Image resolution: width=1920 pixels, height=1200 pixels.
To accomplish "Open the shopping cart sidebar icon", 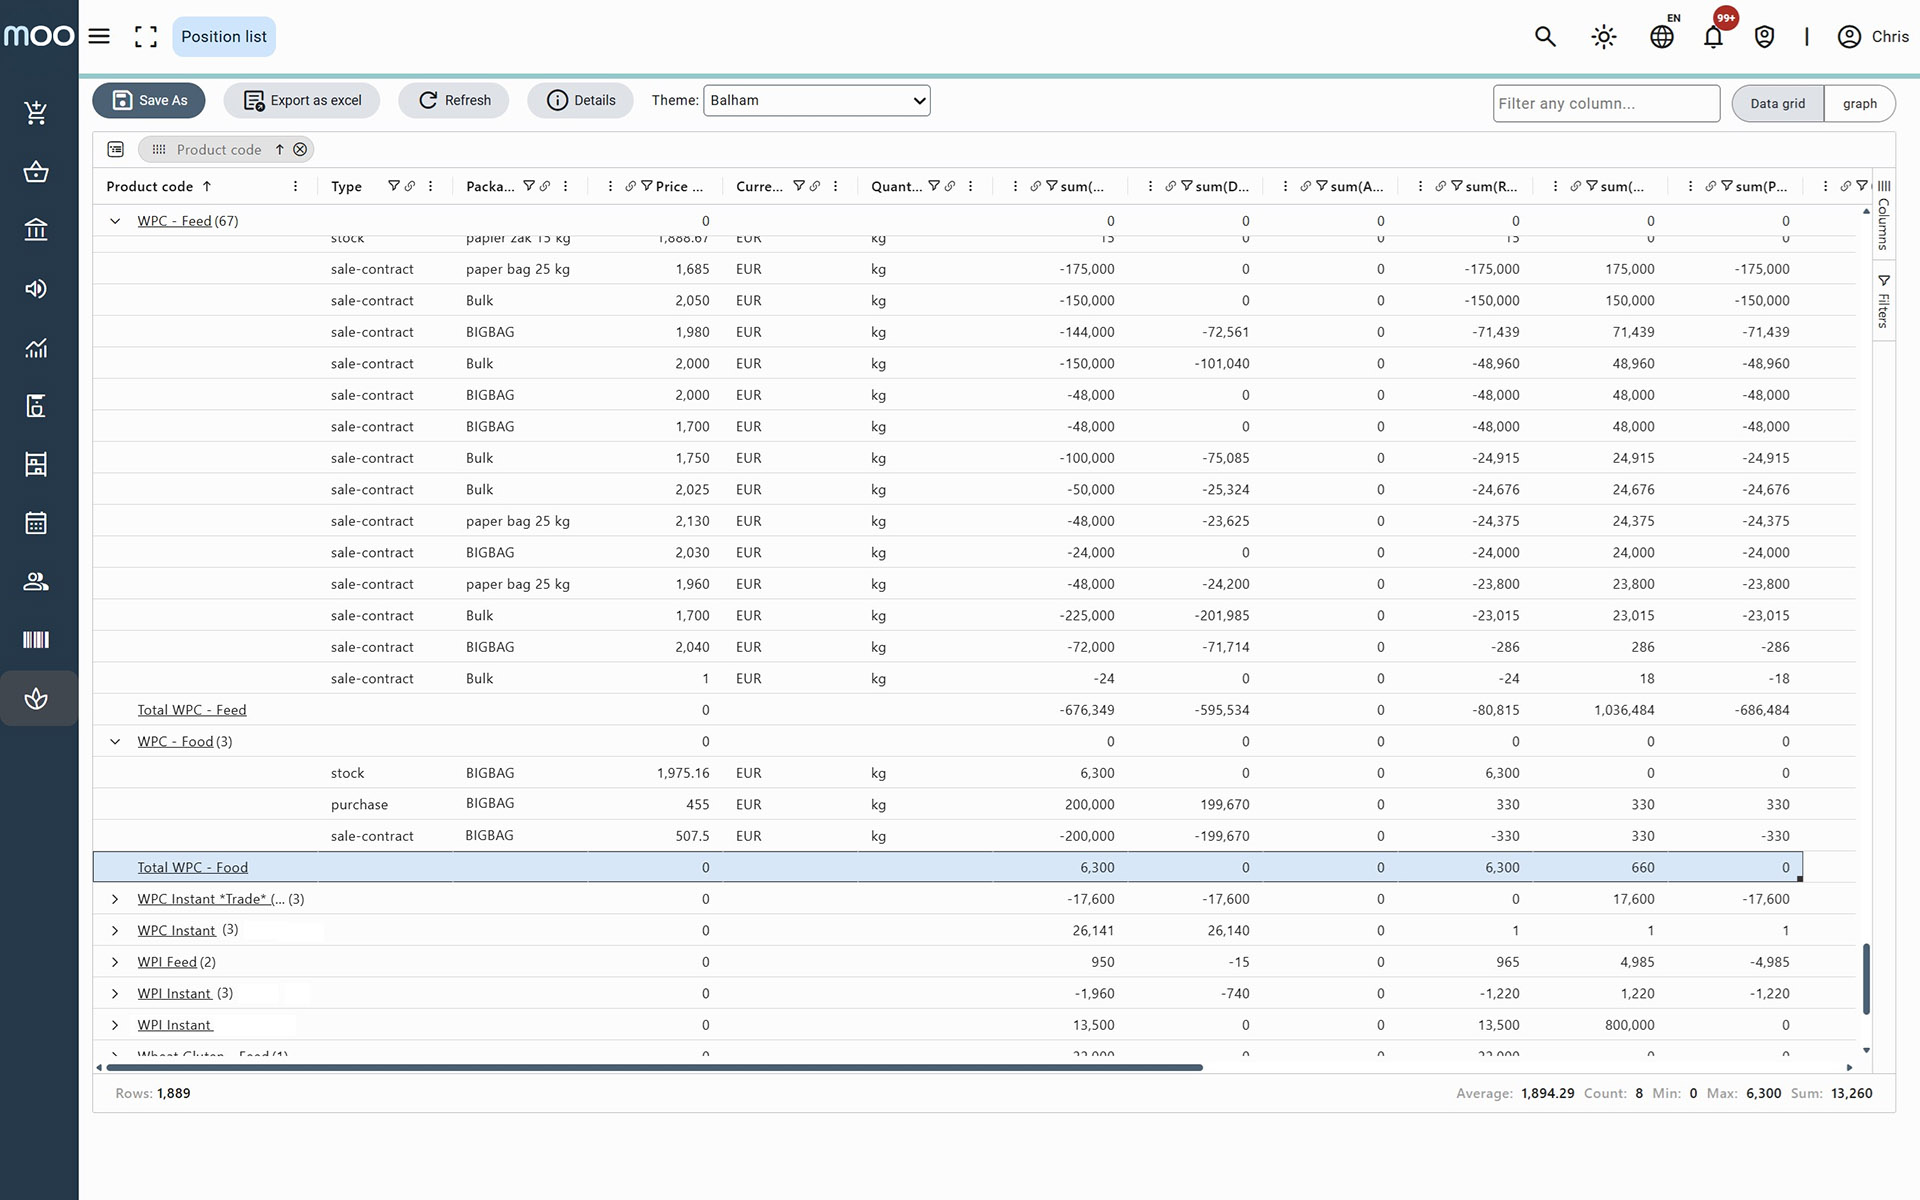I will coord(36,113).
